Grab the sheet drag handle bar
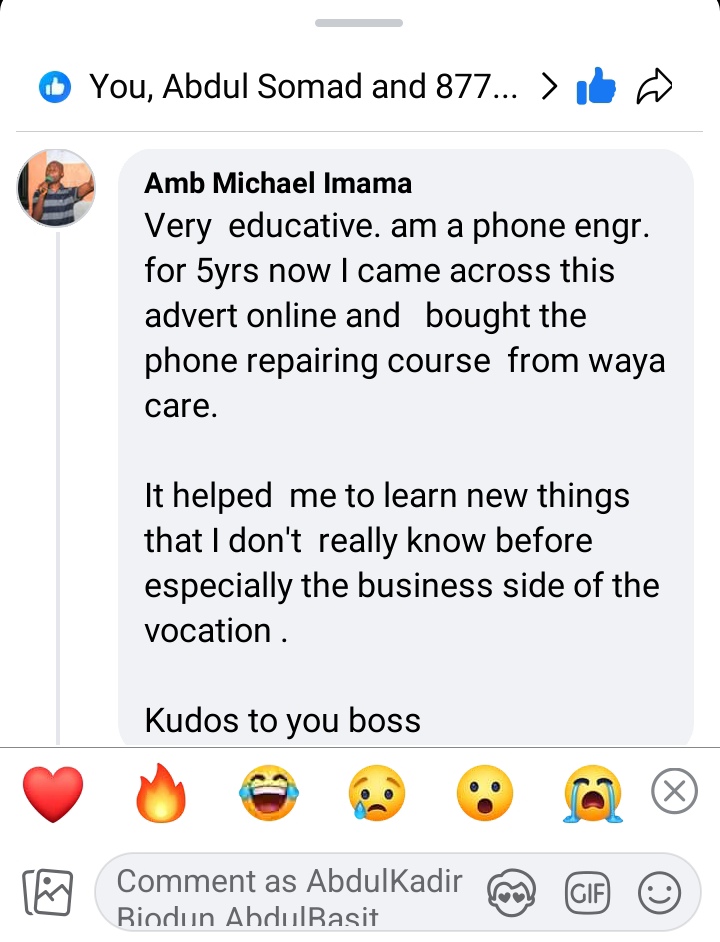The image size is (720, 942). 359,23
